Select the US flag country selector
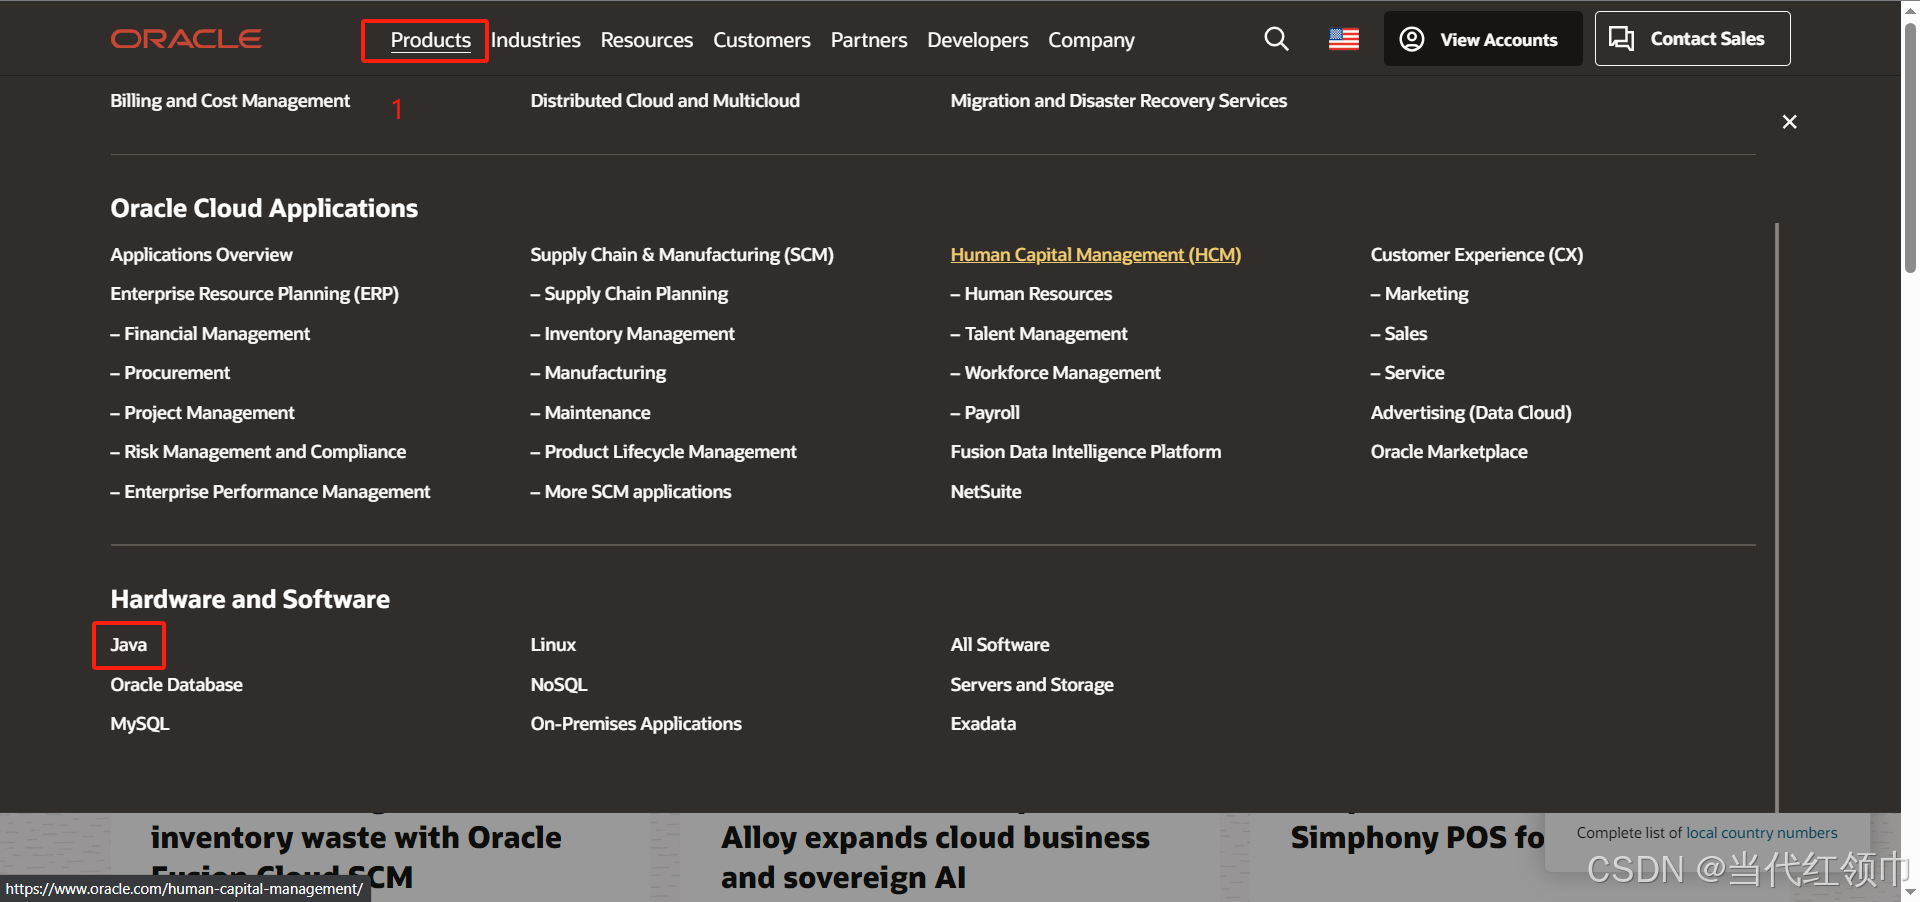This screenshot has height=902, width=1920. click(1344, 39)
